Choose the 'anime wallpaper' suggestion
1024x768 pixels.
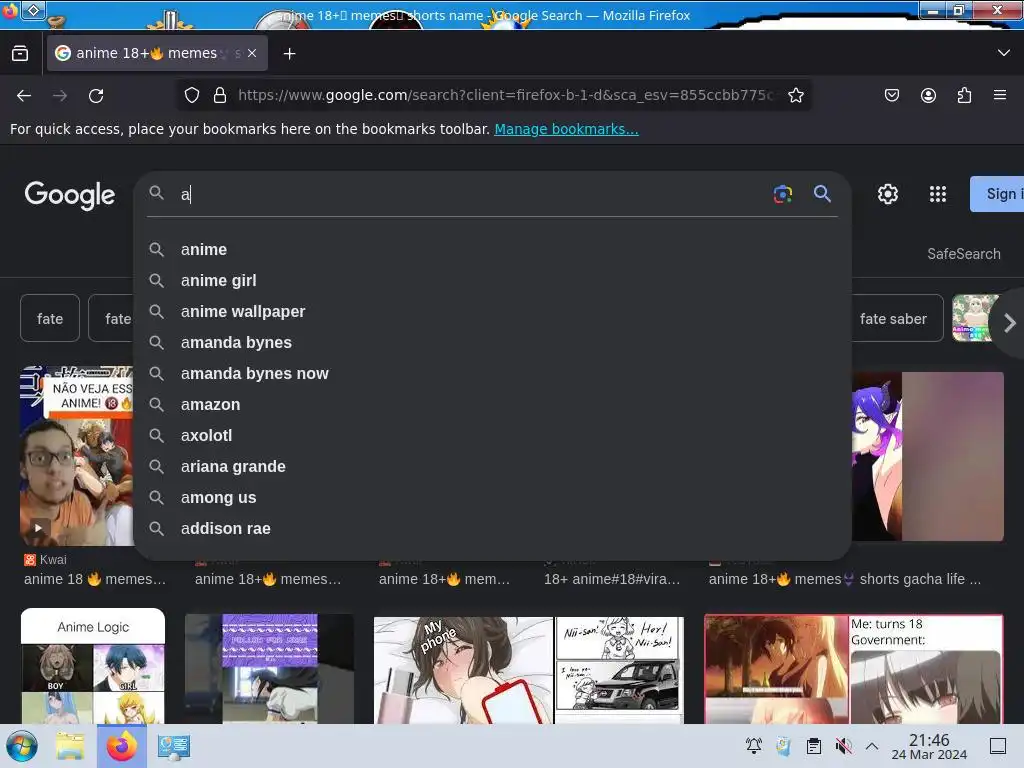pyautogui.click(x=492, y=312)
